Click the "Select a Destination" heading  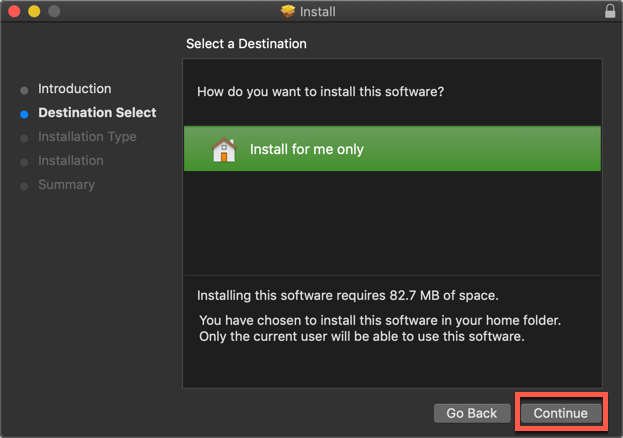point(246,44)
